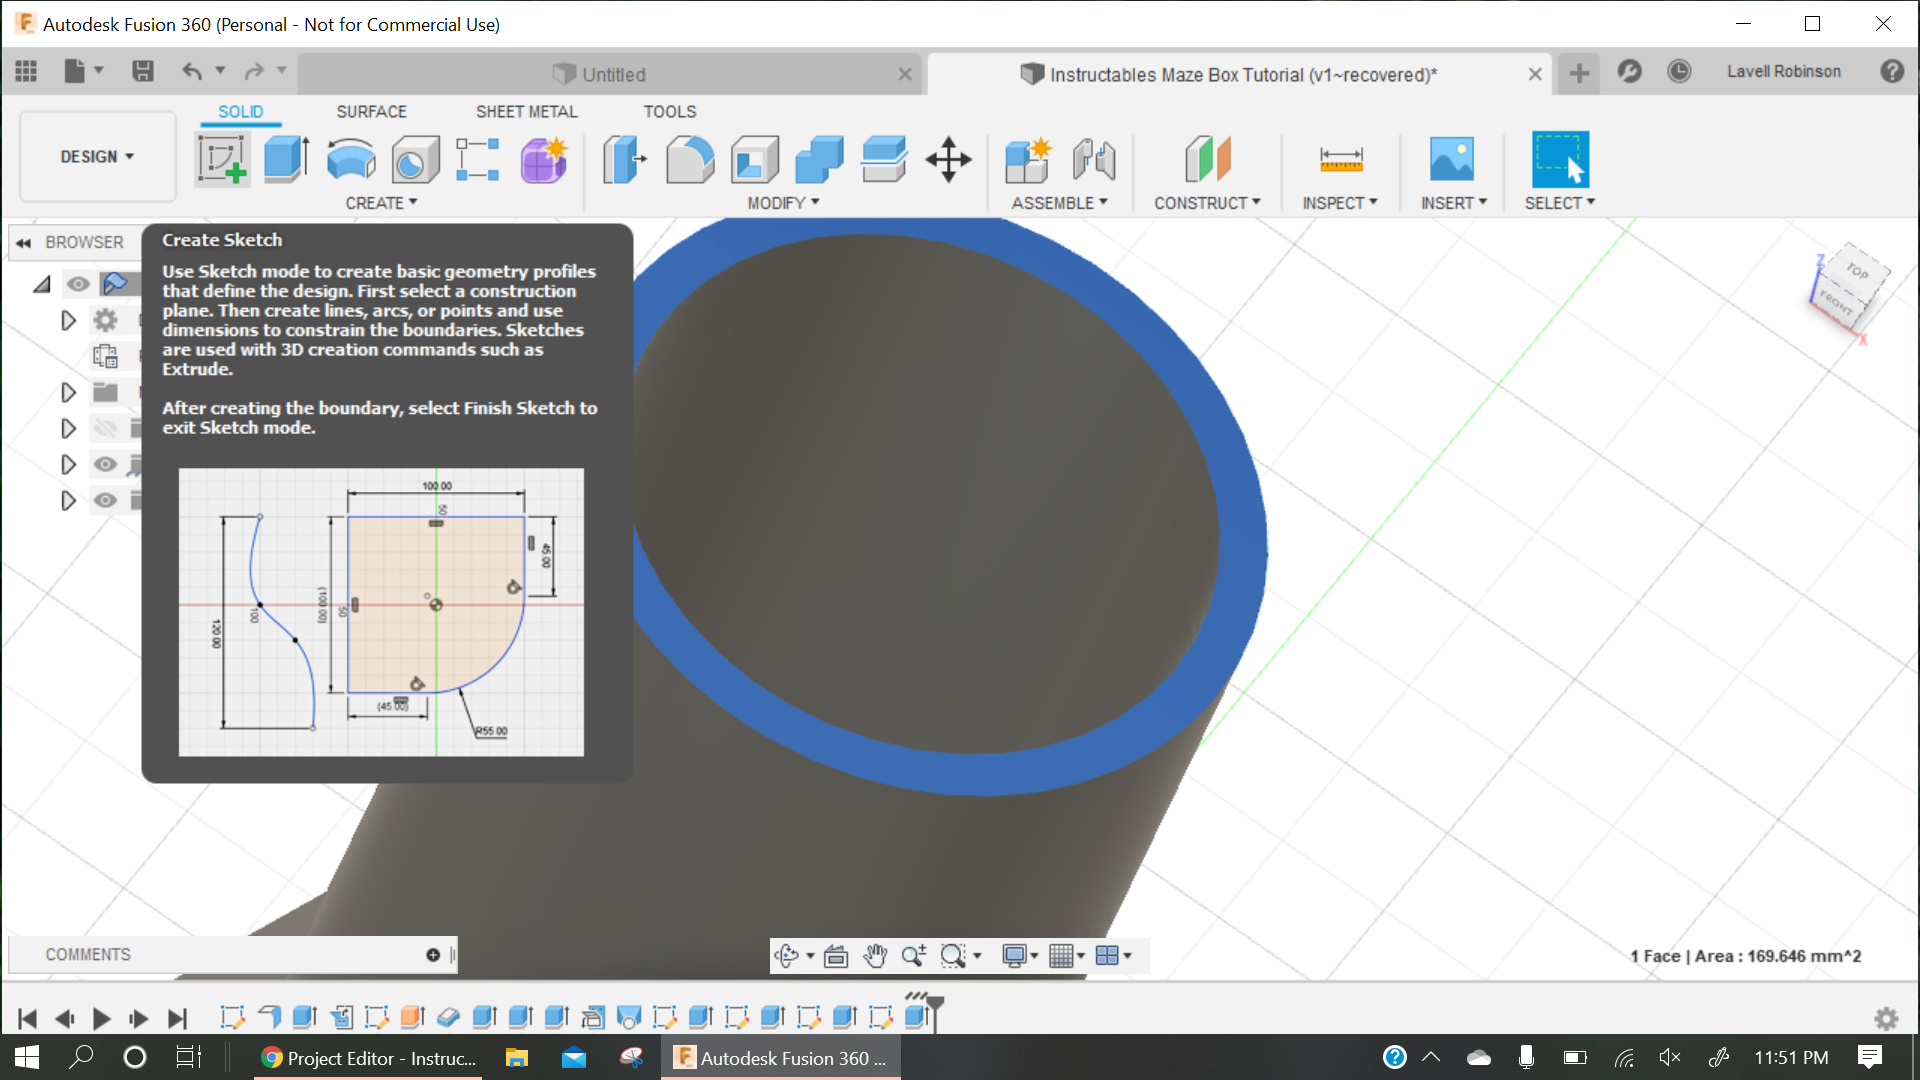The width and height of the screenshot is (1920, 1080).
Task: Open a new design with plus button
Action: click(x=1579, y=73)
